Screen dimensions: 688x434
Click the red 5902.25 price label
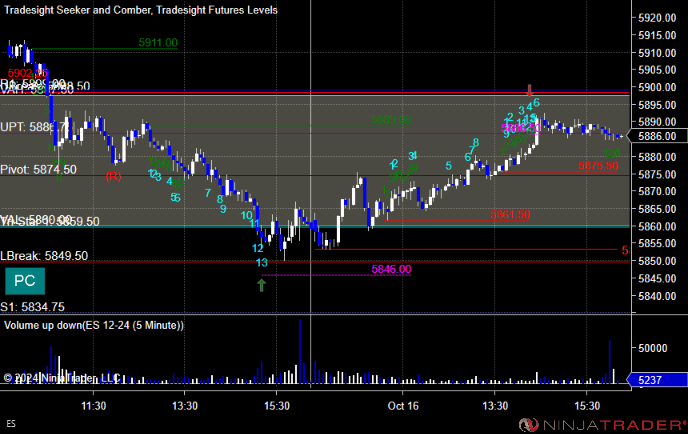pos(27,73)
